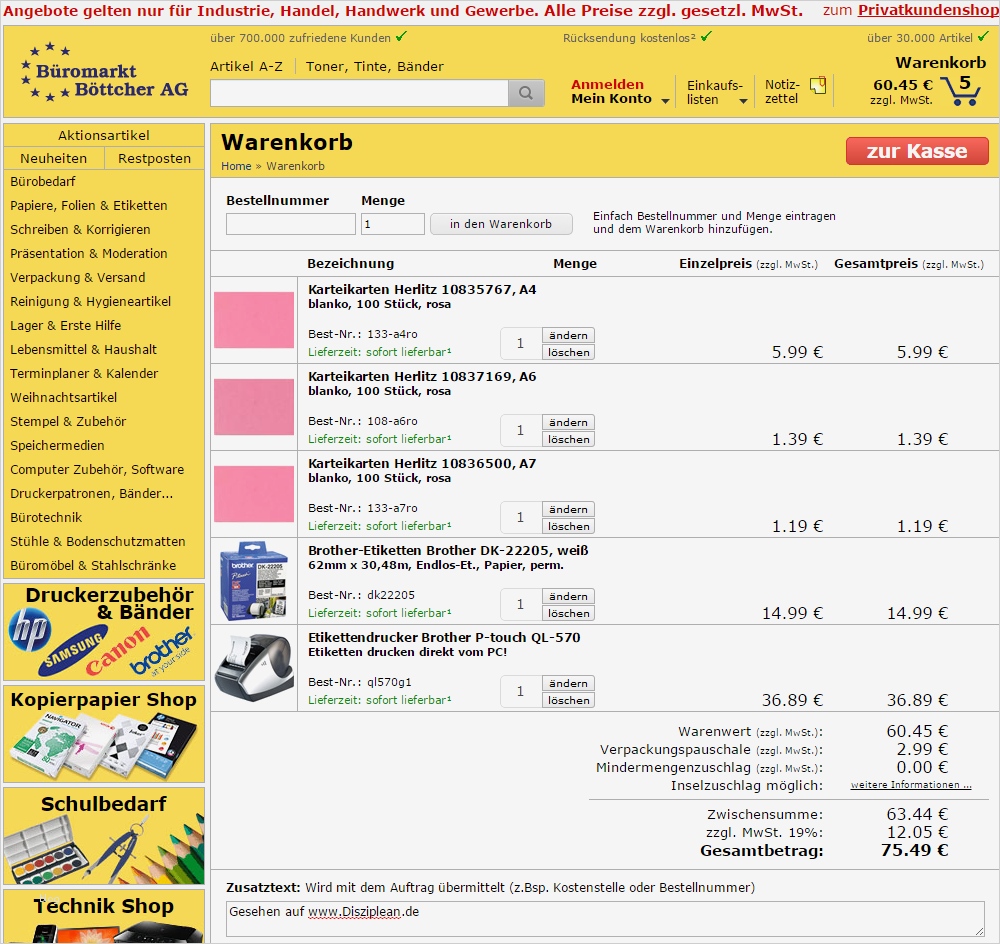This screenshot has height=944, width=1000.
Task: Click the Warenkorb 60.45 € header total
Action: click(x=902, y=85)
